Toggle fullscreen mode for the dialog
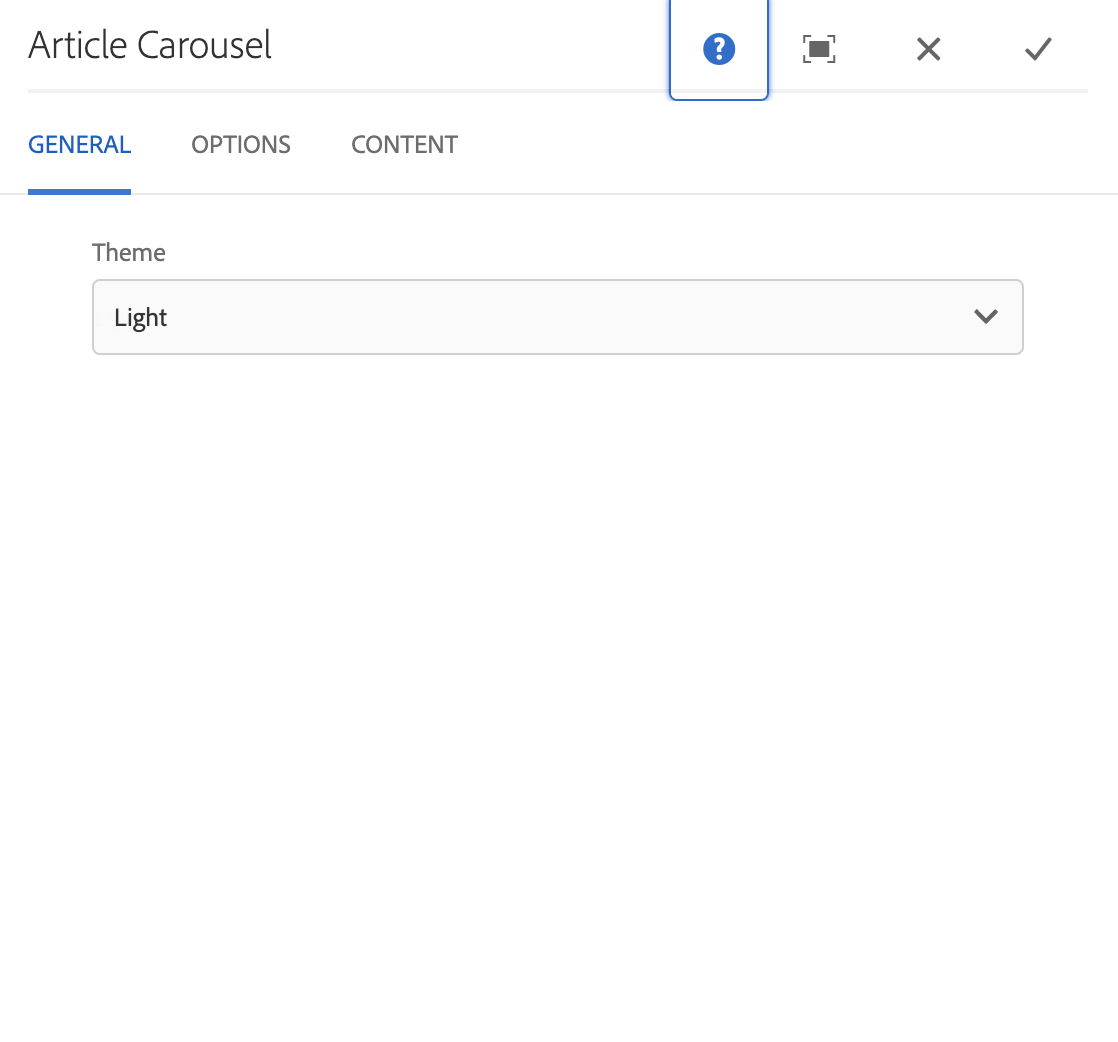The height and width of the screenshot is (1042, 1118). (x=819, y=48)
